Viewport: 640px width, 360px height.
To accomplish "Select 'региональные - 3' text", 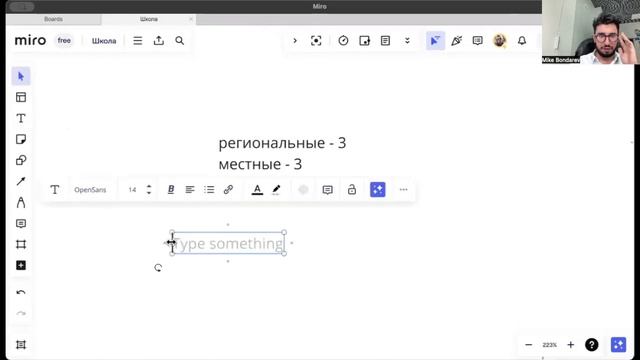I will coord(282,143).
